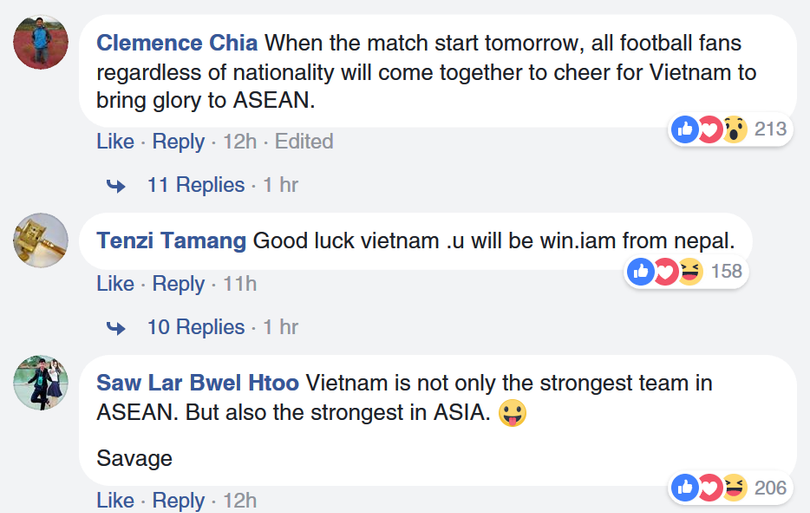Viewport: 810px width, 513px height.
Task: Click Tenzi Tamang's profile avatar
Action: [x=40, y=240]
